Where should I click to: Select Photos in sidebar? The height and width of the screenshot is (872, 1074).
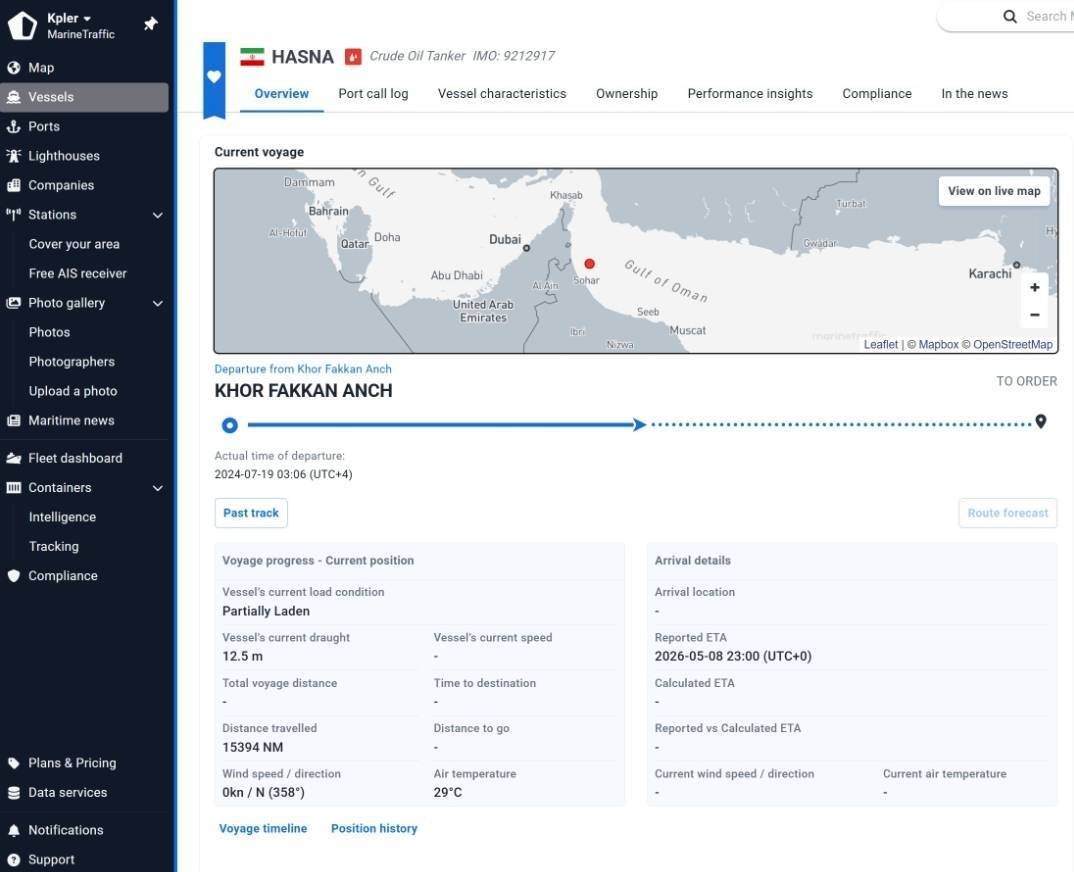coord(49,333)
